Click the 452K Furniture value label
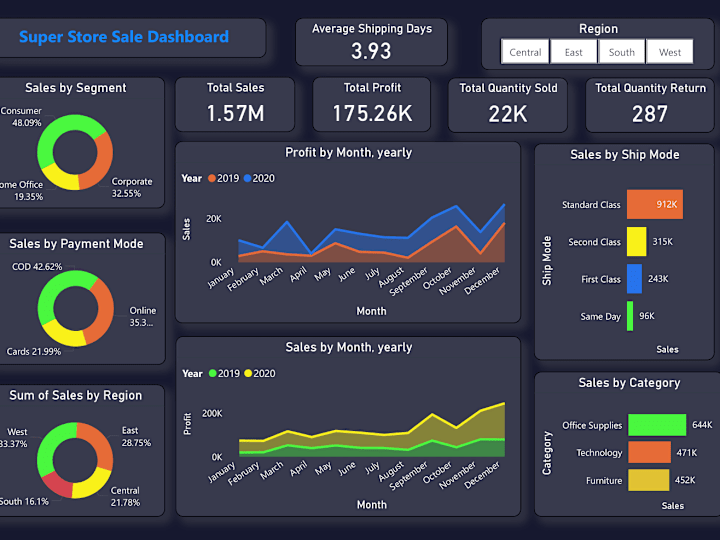Screen dimensions: 720x540 tap(685, 480)
